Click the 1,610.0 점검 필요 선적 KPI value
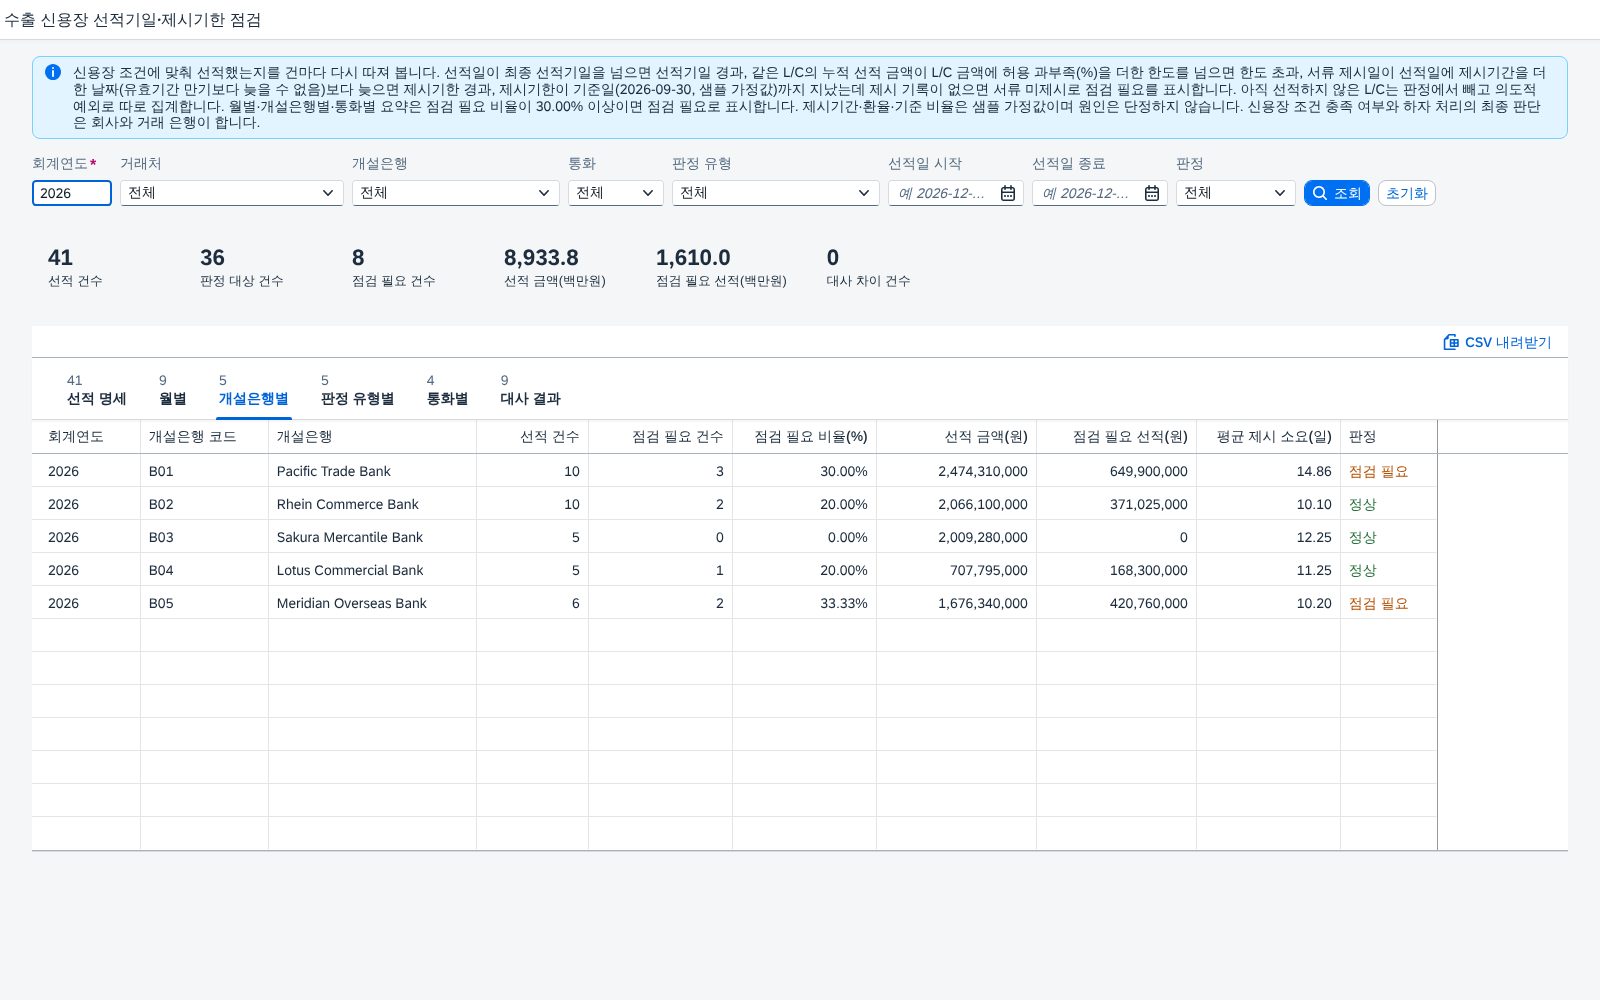The height and width of the screenshot is (1000, 1600). pyautogui.click(x=693, y=258)
